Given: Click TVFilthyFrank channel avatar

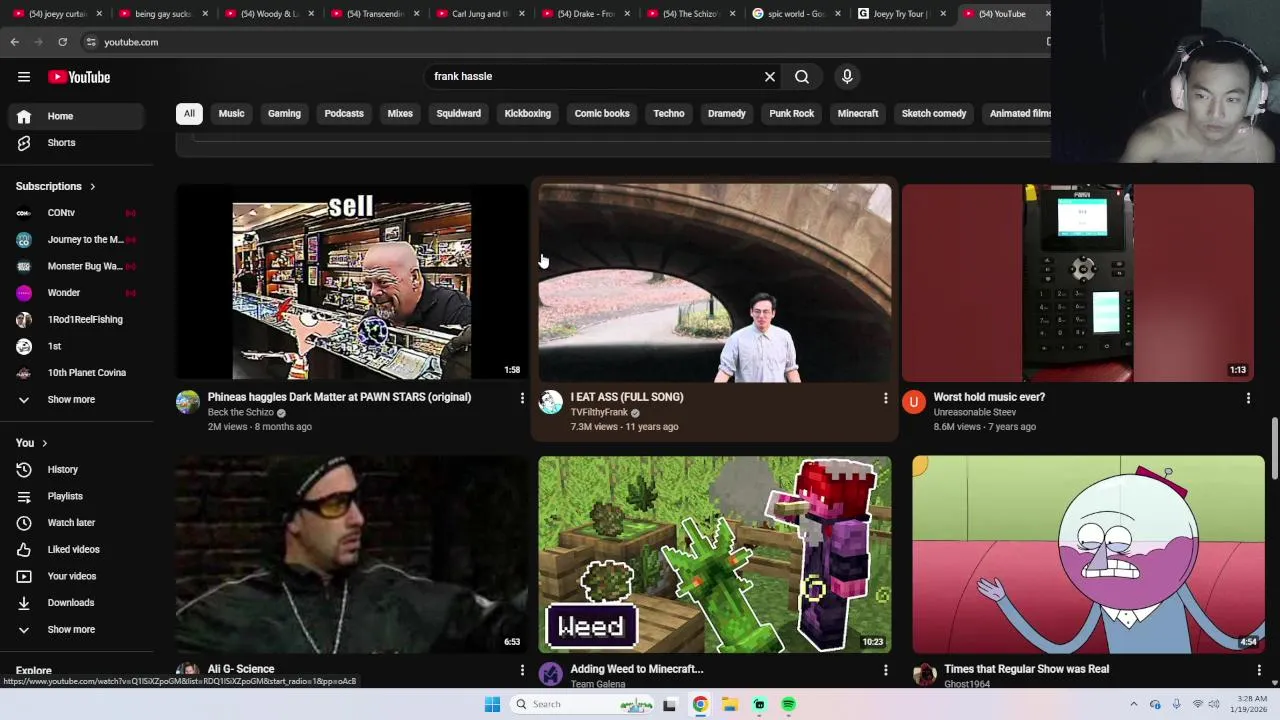Looking at the screenshot, I should 551,402.
